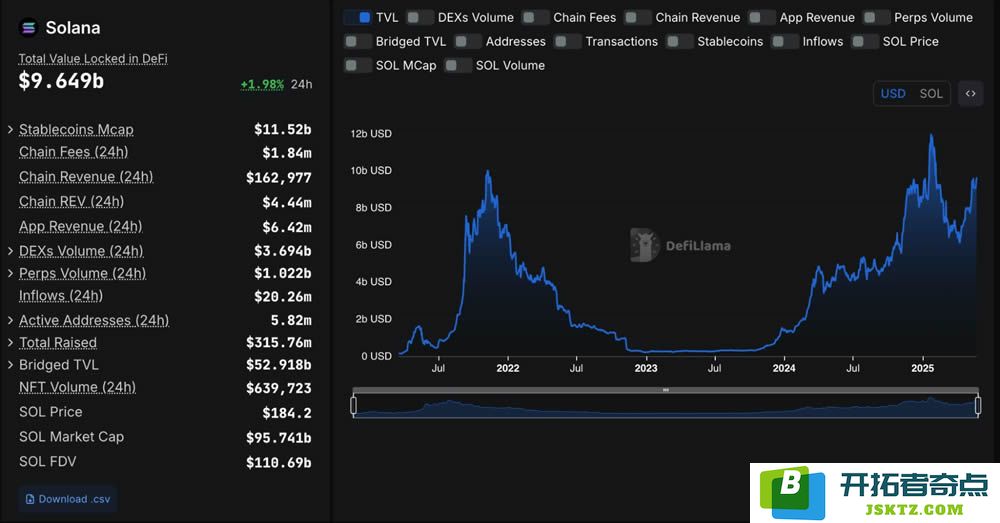This screenshot has width=1000, height=523.
Task: Enable the Inflows toggle
Action: coord(784,41)
